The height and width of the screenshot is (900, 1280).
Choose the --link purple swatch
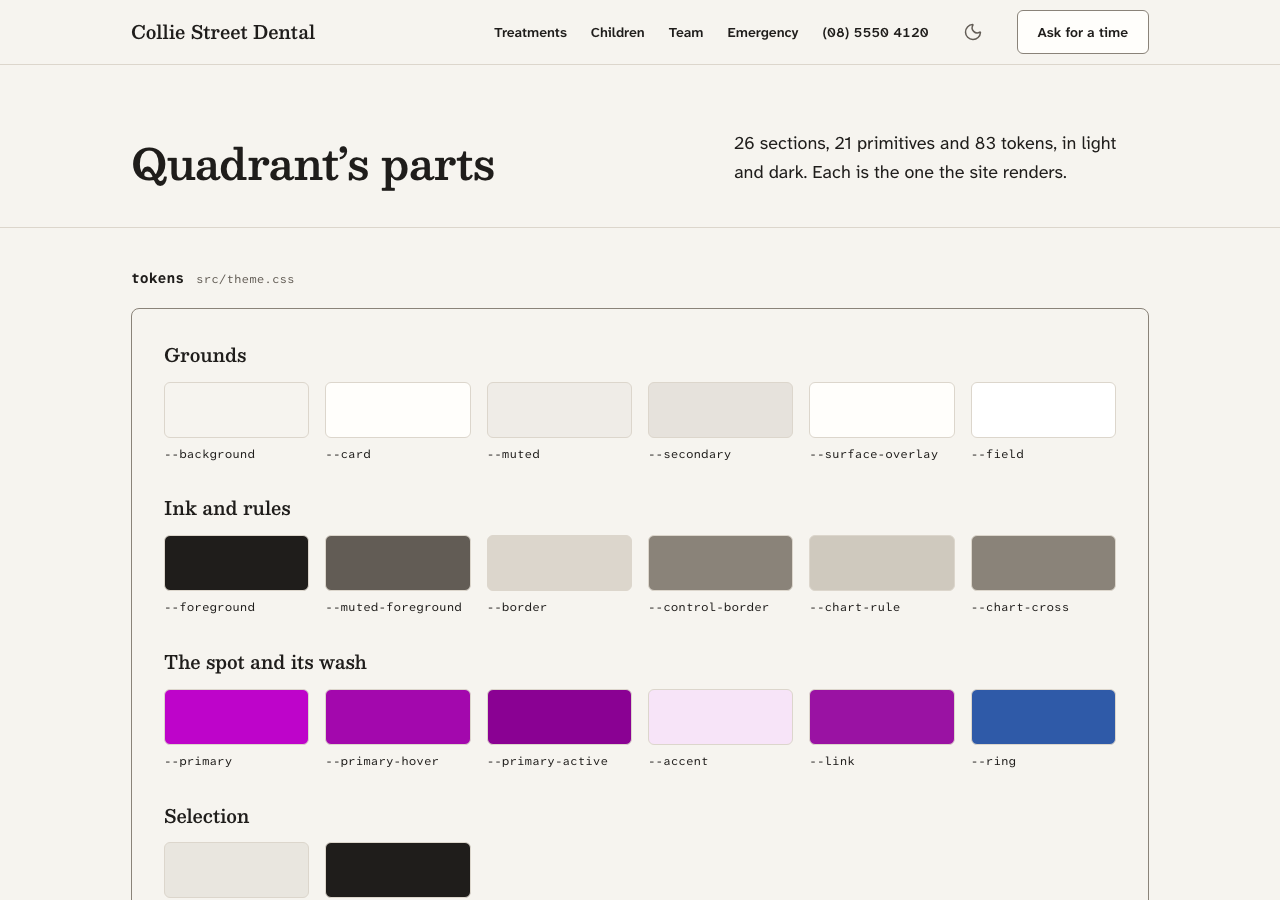tap(882, 717)
